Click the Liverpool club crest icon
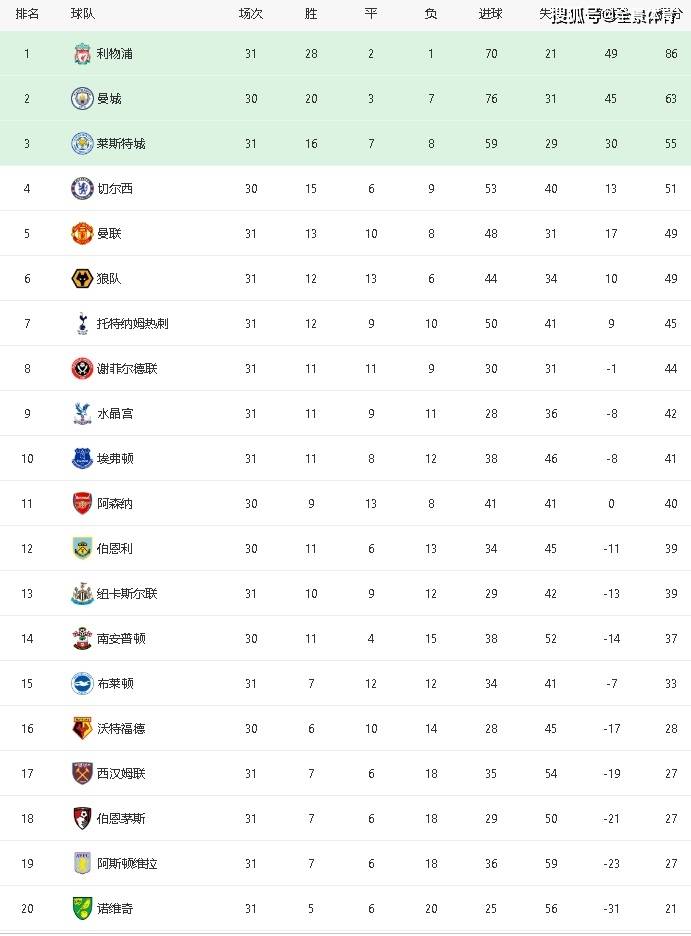Screen dimensions: 691x936 (82, 54)
